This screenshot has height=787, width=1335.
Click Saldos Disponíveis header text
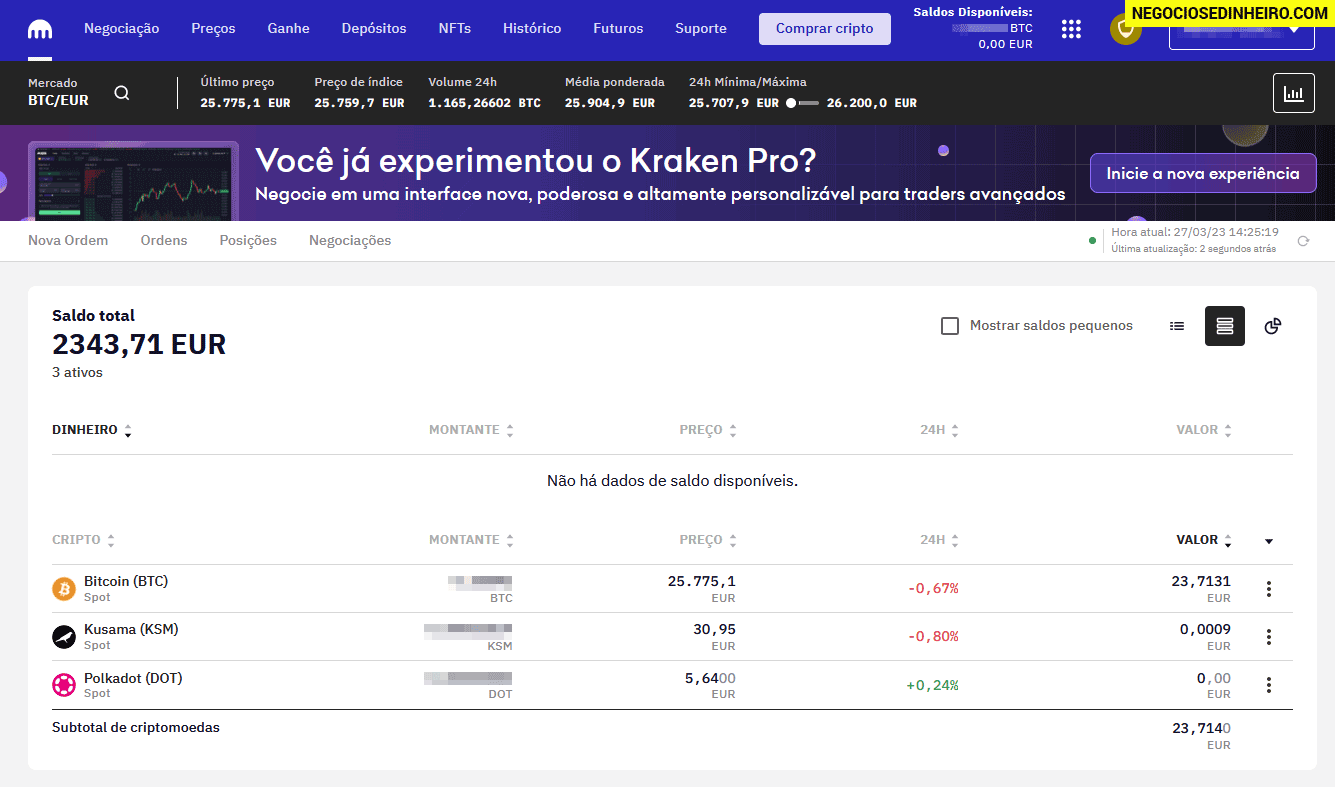973,12
